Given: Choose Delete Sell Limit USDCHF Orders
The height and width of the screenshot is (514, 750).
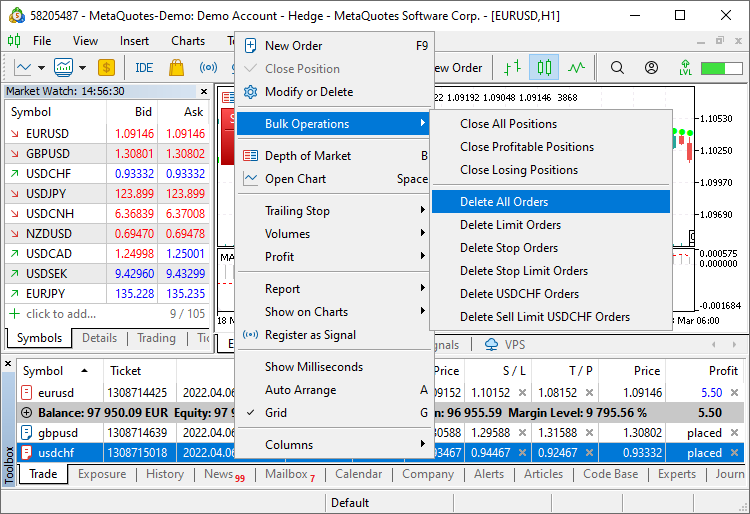Looking at the screenshot, I should pos(551,317).
